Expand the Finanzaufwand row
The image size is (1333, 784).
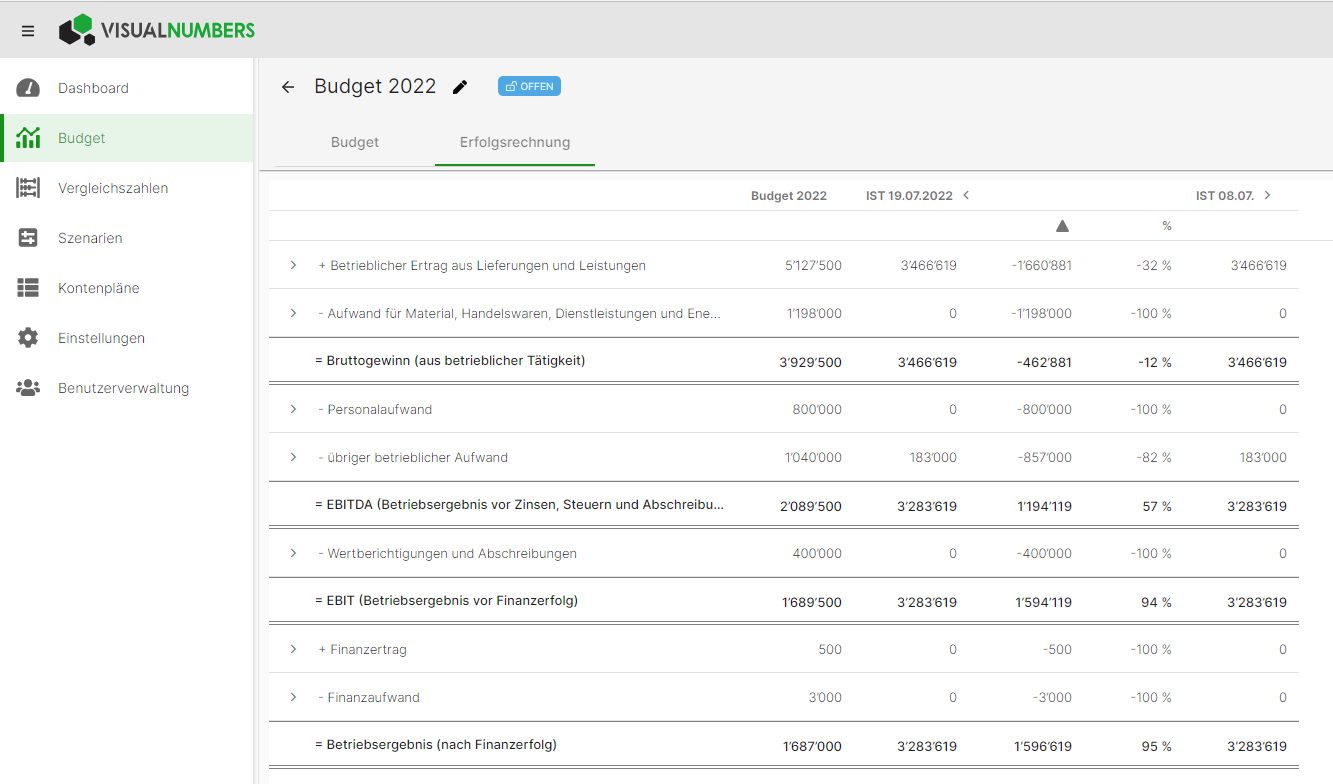292,697
